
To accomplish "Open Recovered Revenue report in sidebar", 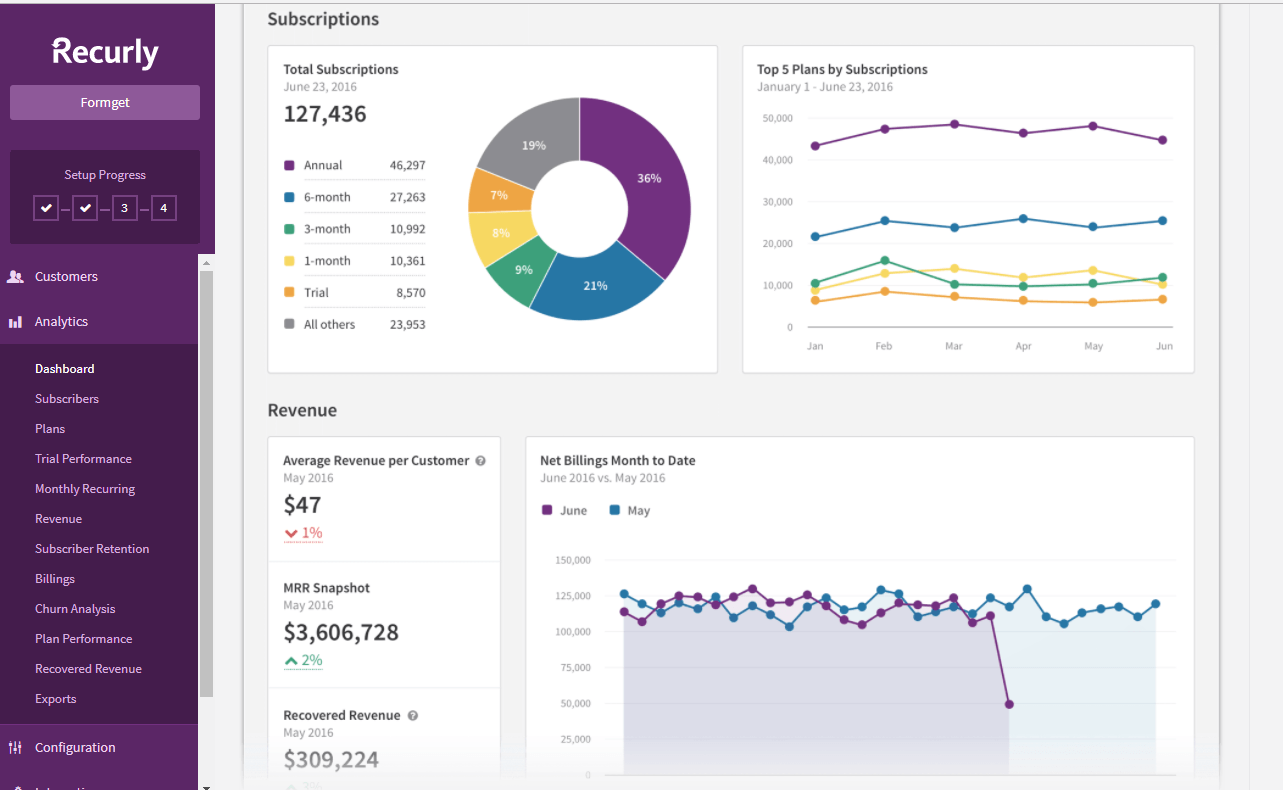I will tap(88, 669).
